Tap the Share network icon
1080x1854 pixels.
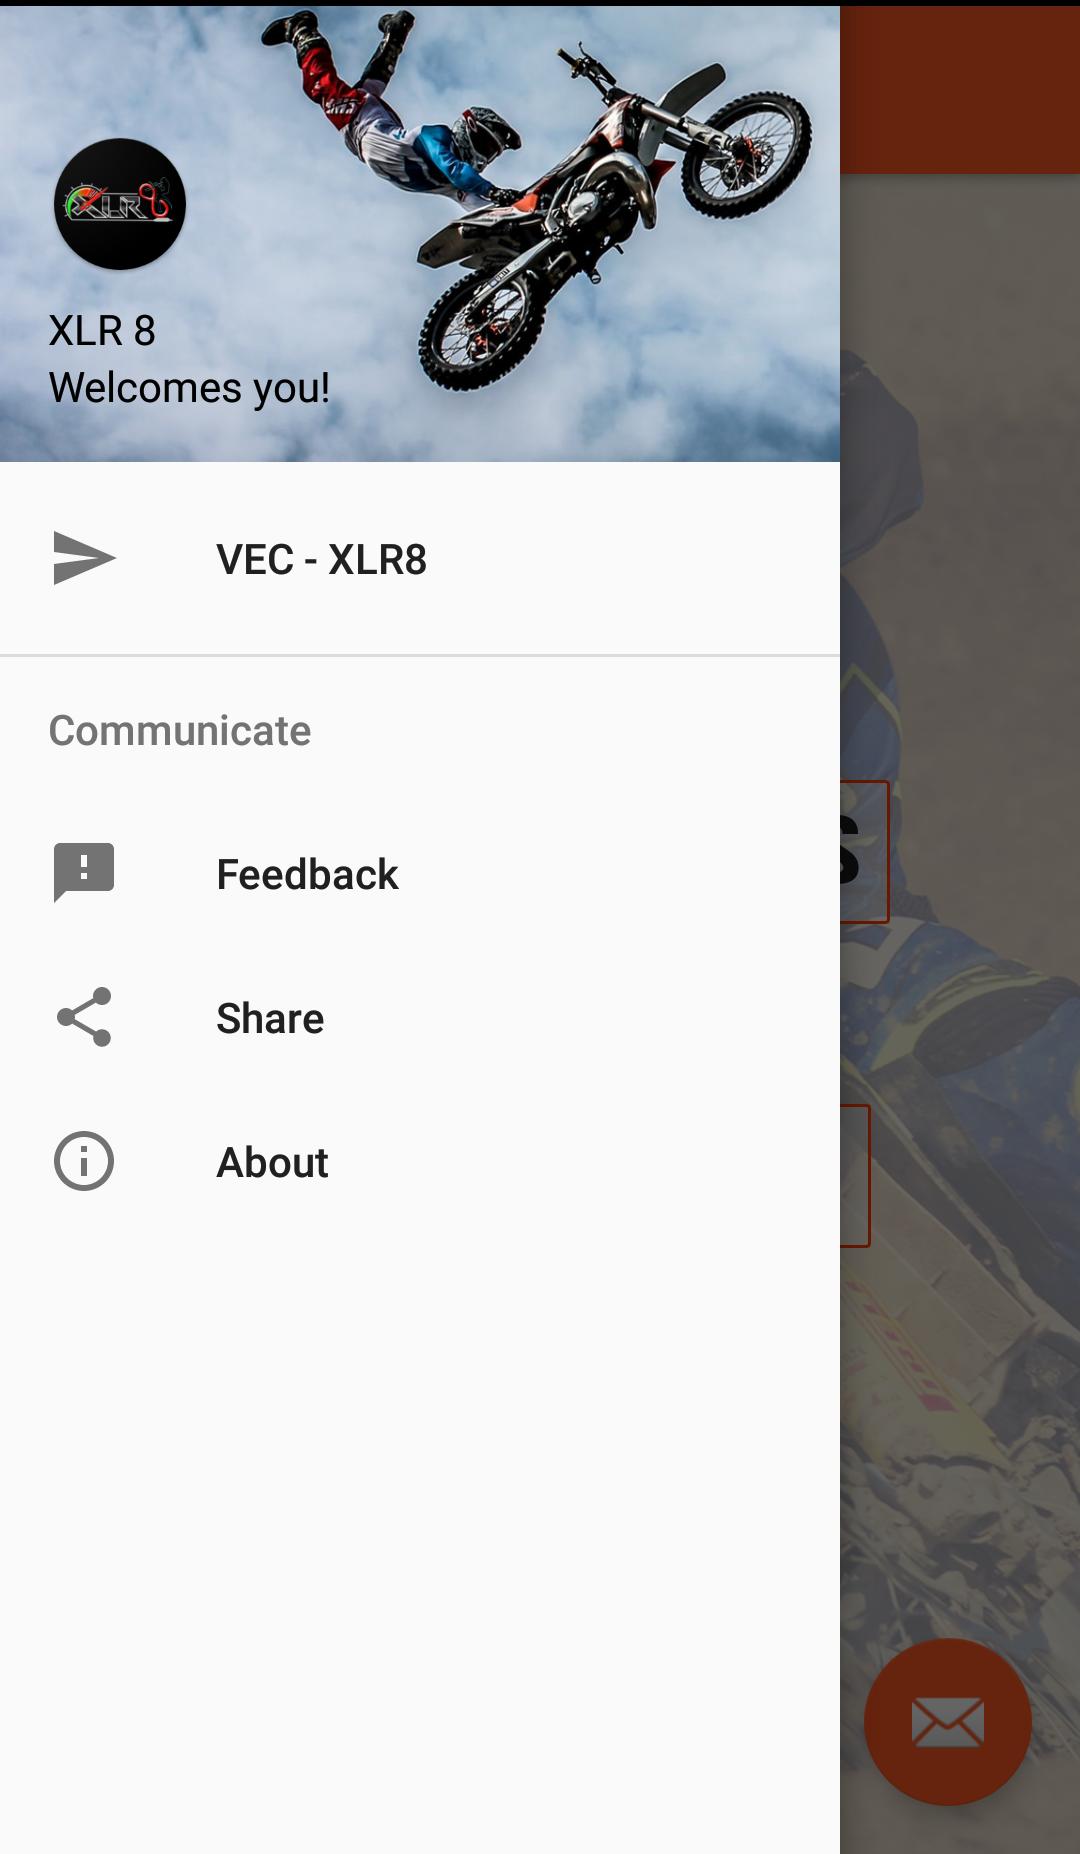pos(84,1017)
